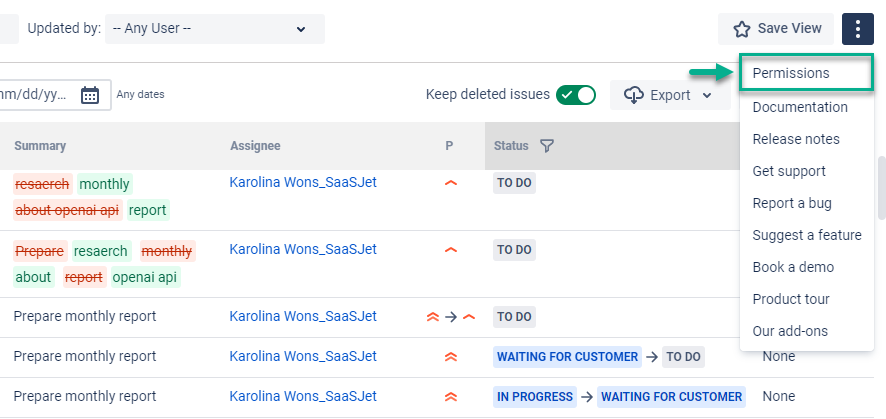Click the Summary column header
Image resolution: width=886 pixels, height=419 pixels.
(x=40, y=146)
